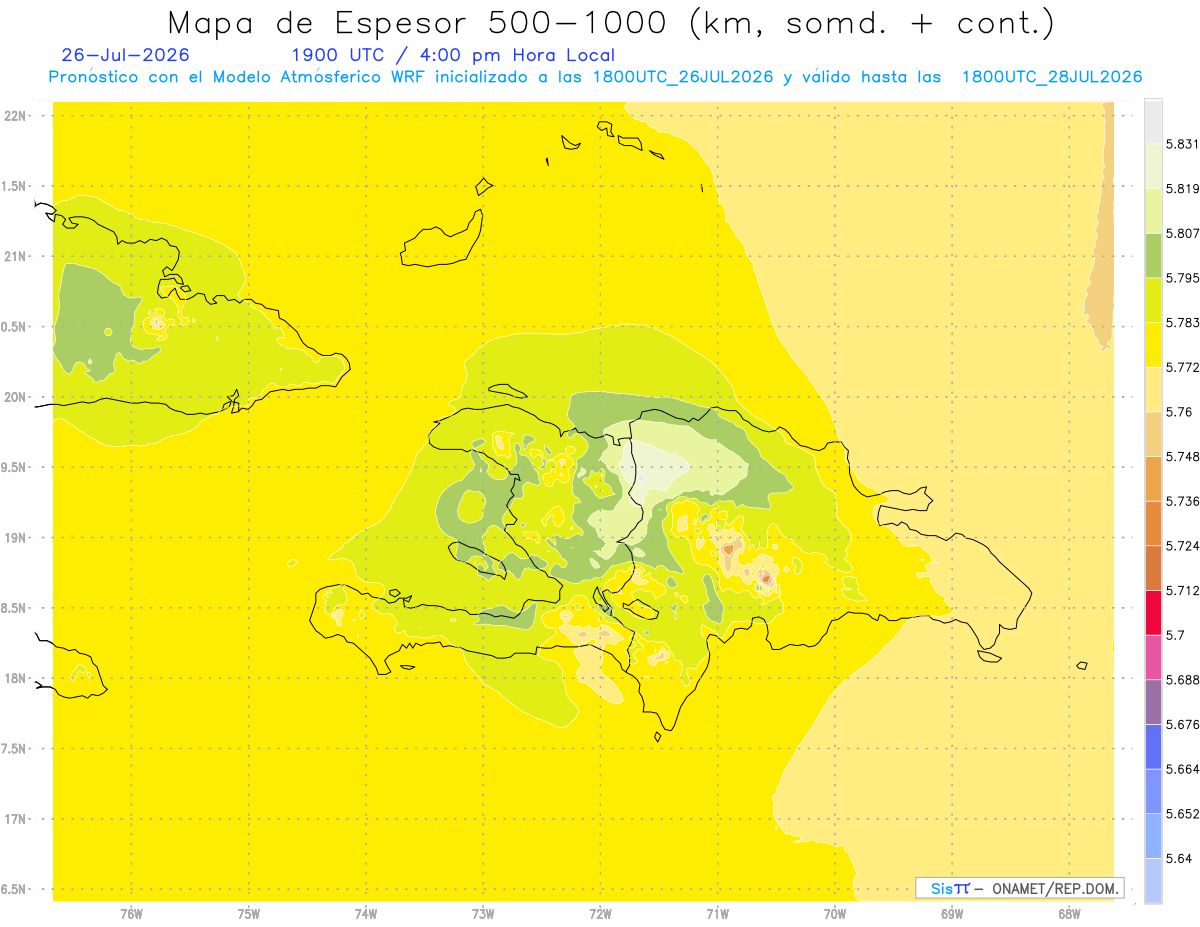Click the '1900 UTC / 4:00 pm Hora Local' time label
The width and height of the screenshot is (1200, 927).
(453, 55)
